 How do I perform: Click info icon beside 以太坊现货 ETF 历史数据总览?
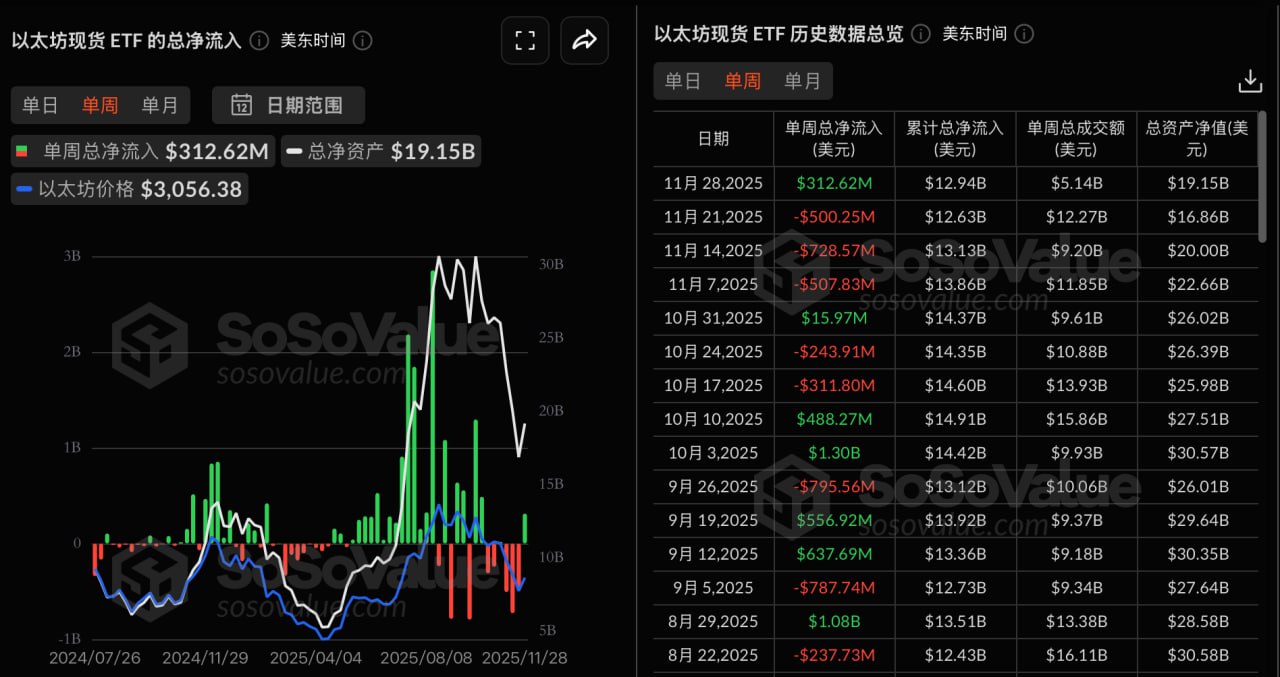tap(921, 34)
